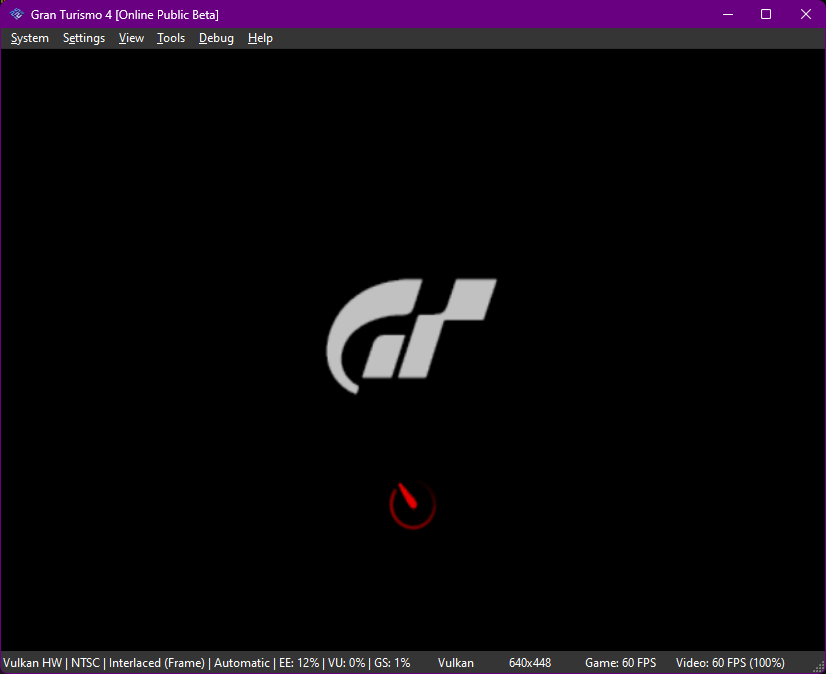Minimize the Gran Turismo 4 window

(728, 14)
